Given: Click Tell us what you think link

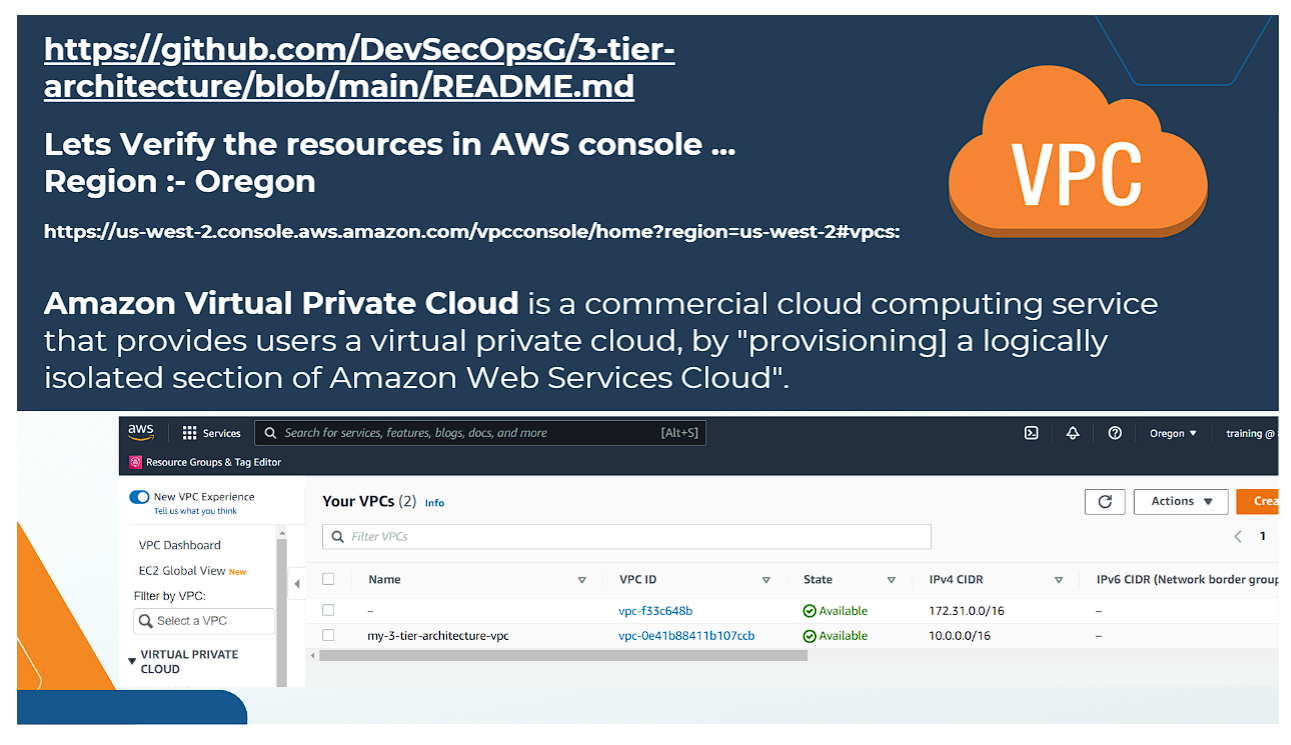Looking at the screenshot, I should pyautogui.click(x=196, y=511).
